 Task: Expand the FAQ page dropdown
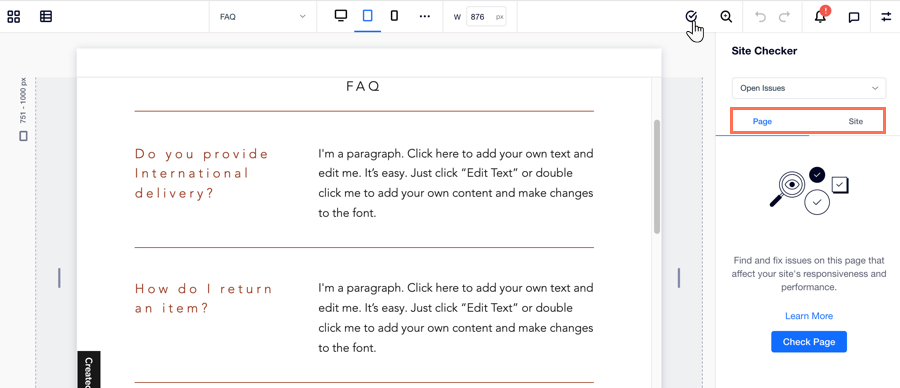pos(263,17)
